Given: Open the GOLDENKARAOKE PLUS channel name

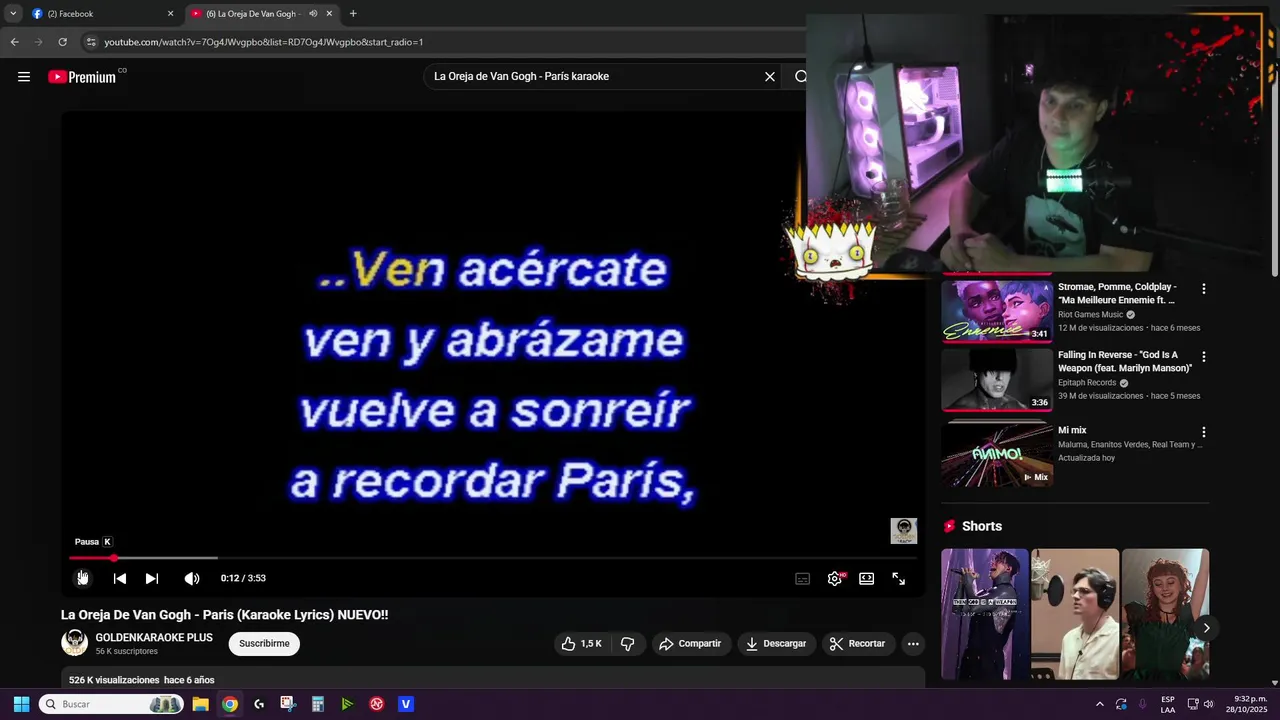Looking at the screenshot, I should coord(154,637).
